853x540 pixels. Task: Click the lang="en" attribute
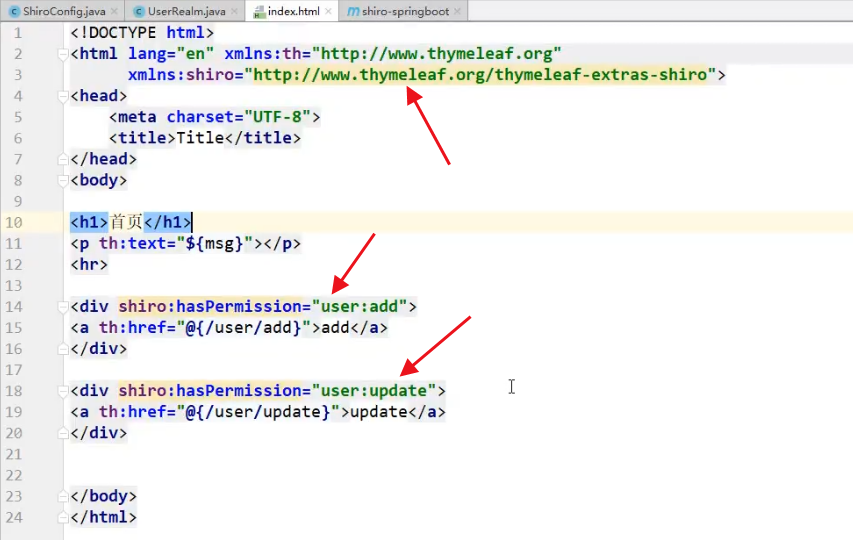coord(171,53)
